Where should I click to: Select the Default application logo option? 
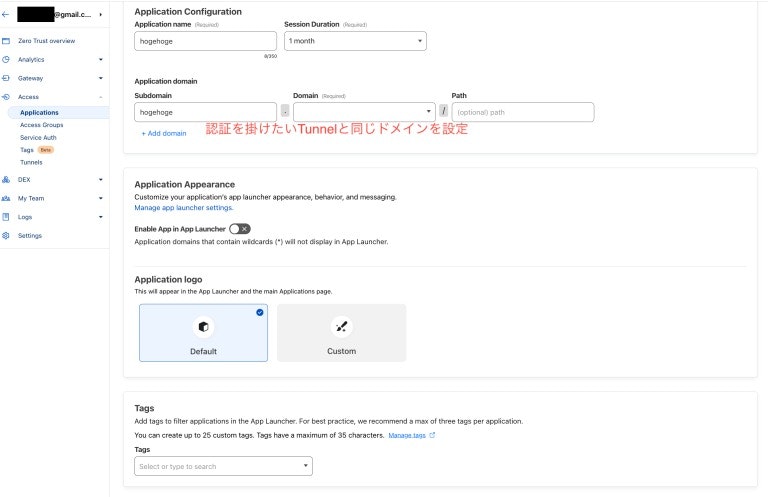(203, 333)
